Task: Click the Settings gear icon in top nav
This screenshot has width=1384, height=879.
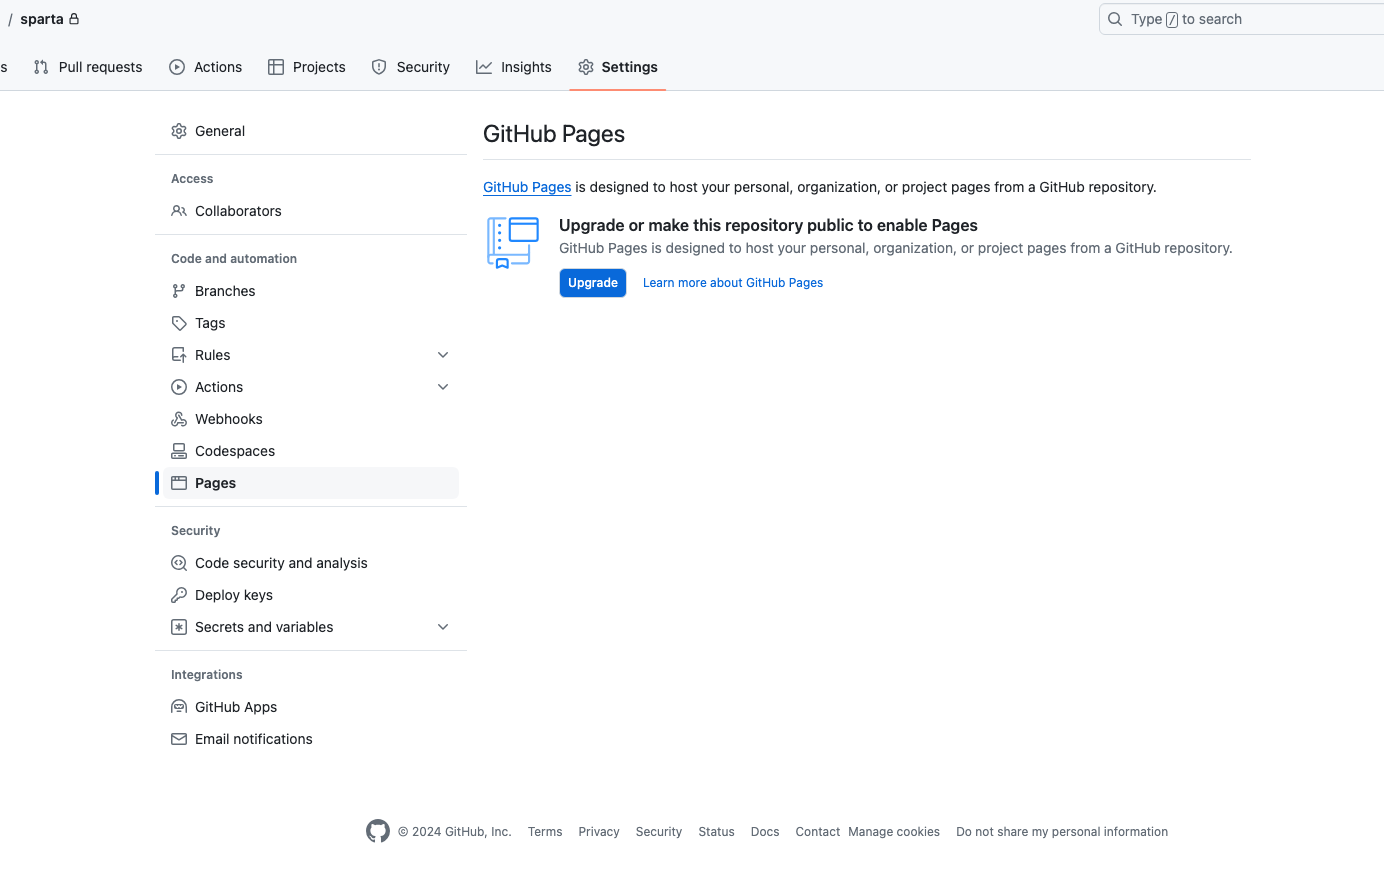Action: [x=586, y=67]
